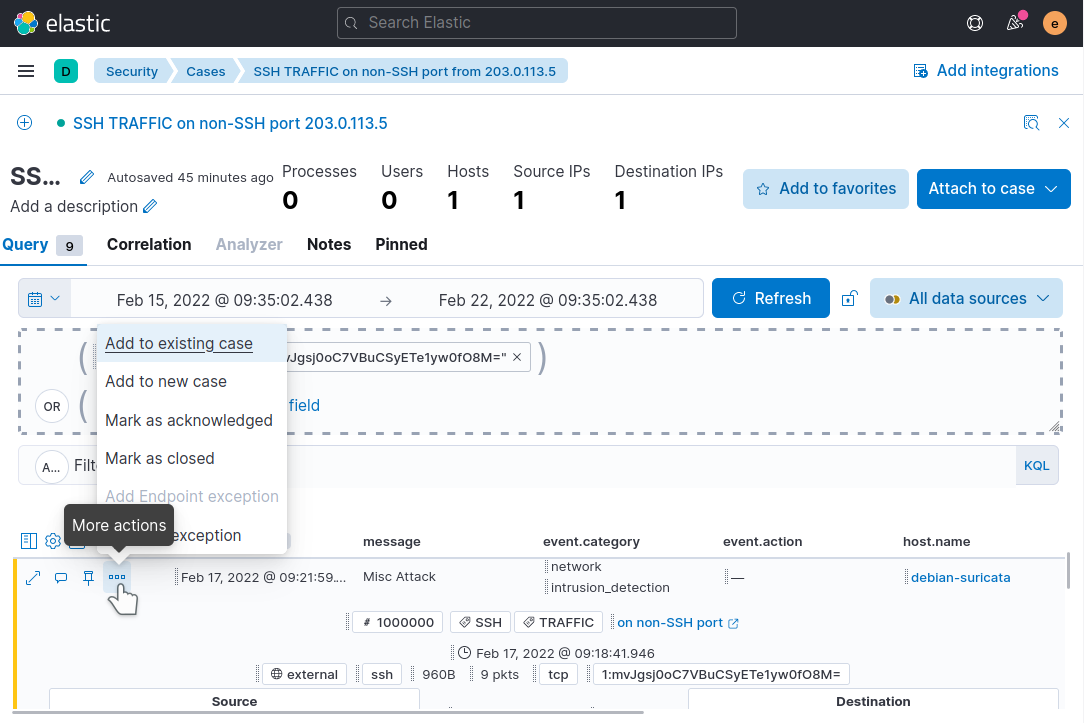Click the 1000000 signature ID badge
This screenshot has width=1084, height=723.
[x=398, y=622]
